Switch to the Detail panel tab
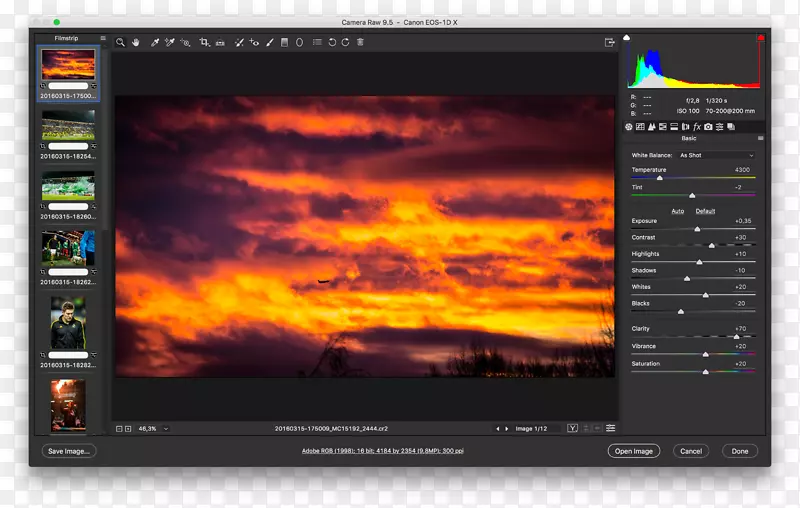 [652, 126]
